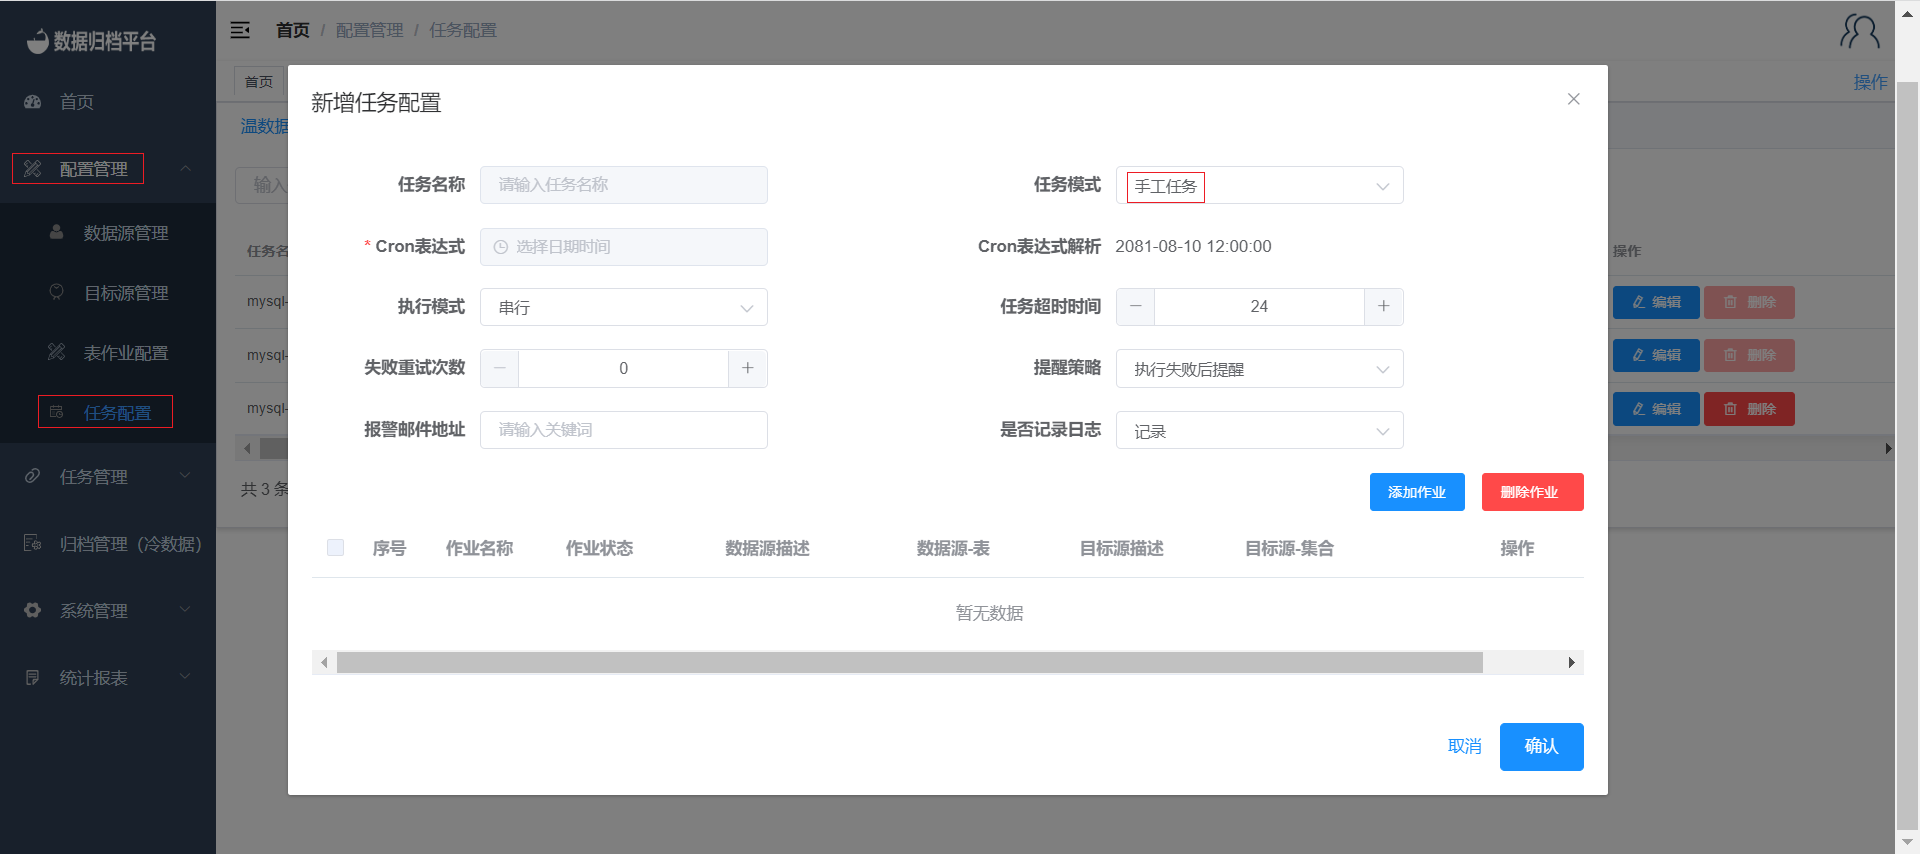The image size is (1920, 854).
Task: Click the 任务配置 menu icon
Action: coord(57,412)
